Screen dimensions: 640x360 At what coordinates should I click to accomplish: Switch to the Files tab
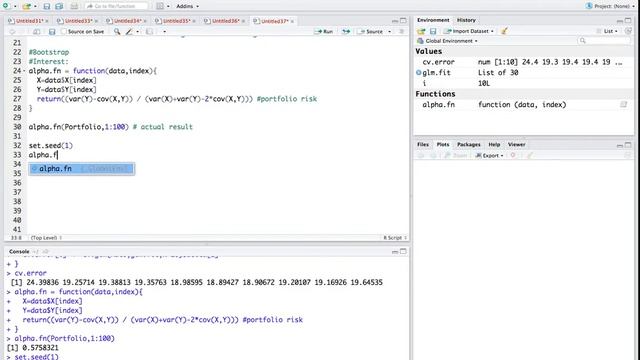tap(423, 144)
